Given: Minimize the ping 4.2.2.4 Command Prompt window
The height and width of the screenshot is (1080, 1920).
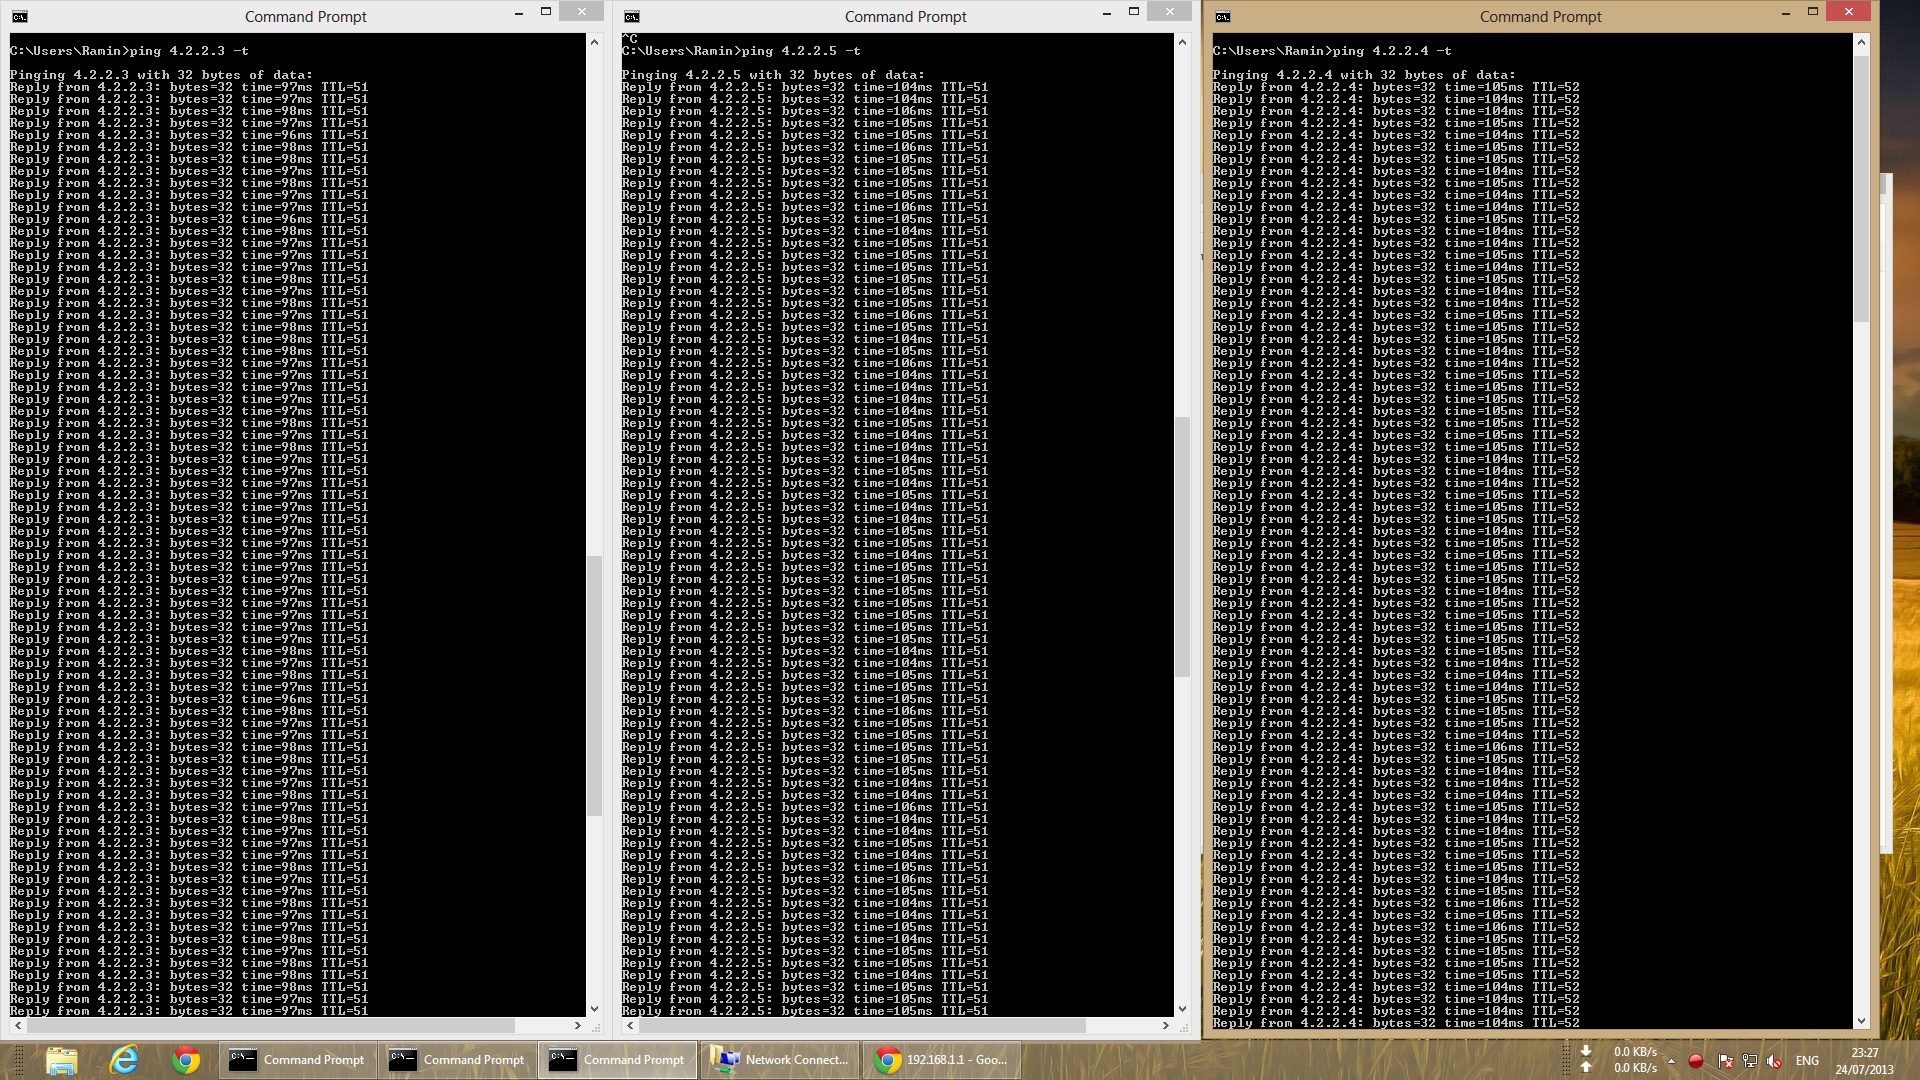Looking at the screenshot, I should [x=1785, y=13].
